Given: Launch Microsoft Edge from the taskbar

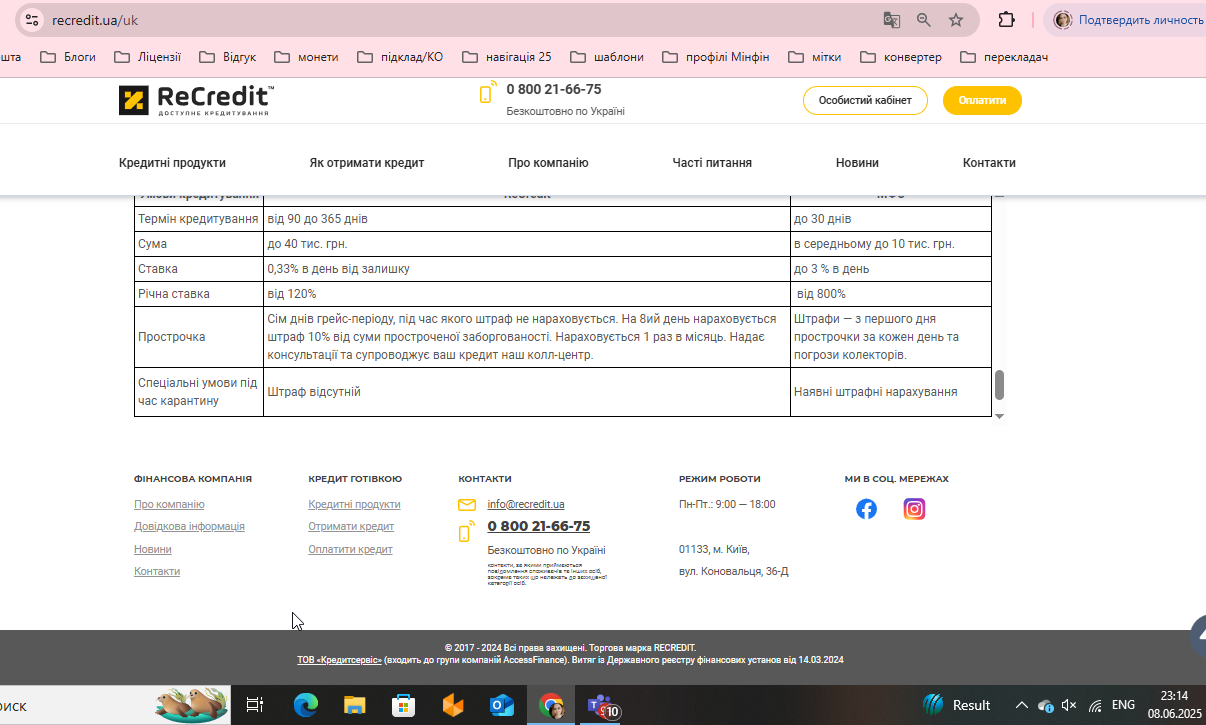Looking at the screenshot, I should point(305,705).
